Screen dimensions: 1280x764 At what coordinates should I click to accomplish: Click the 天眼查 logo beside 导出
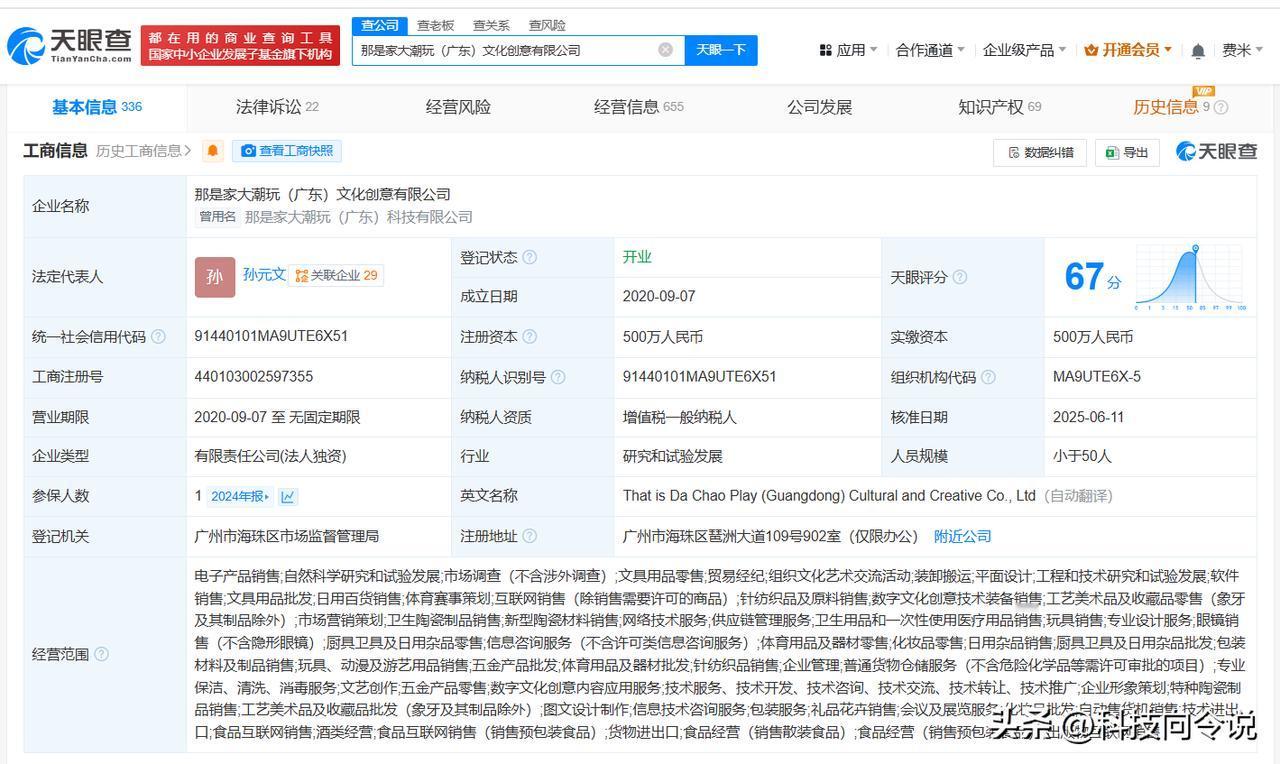point(1216,151)
